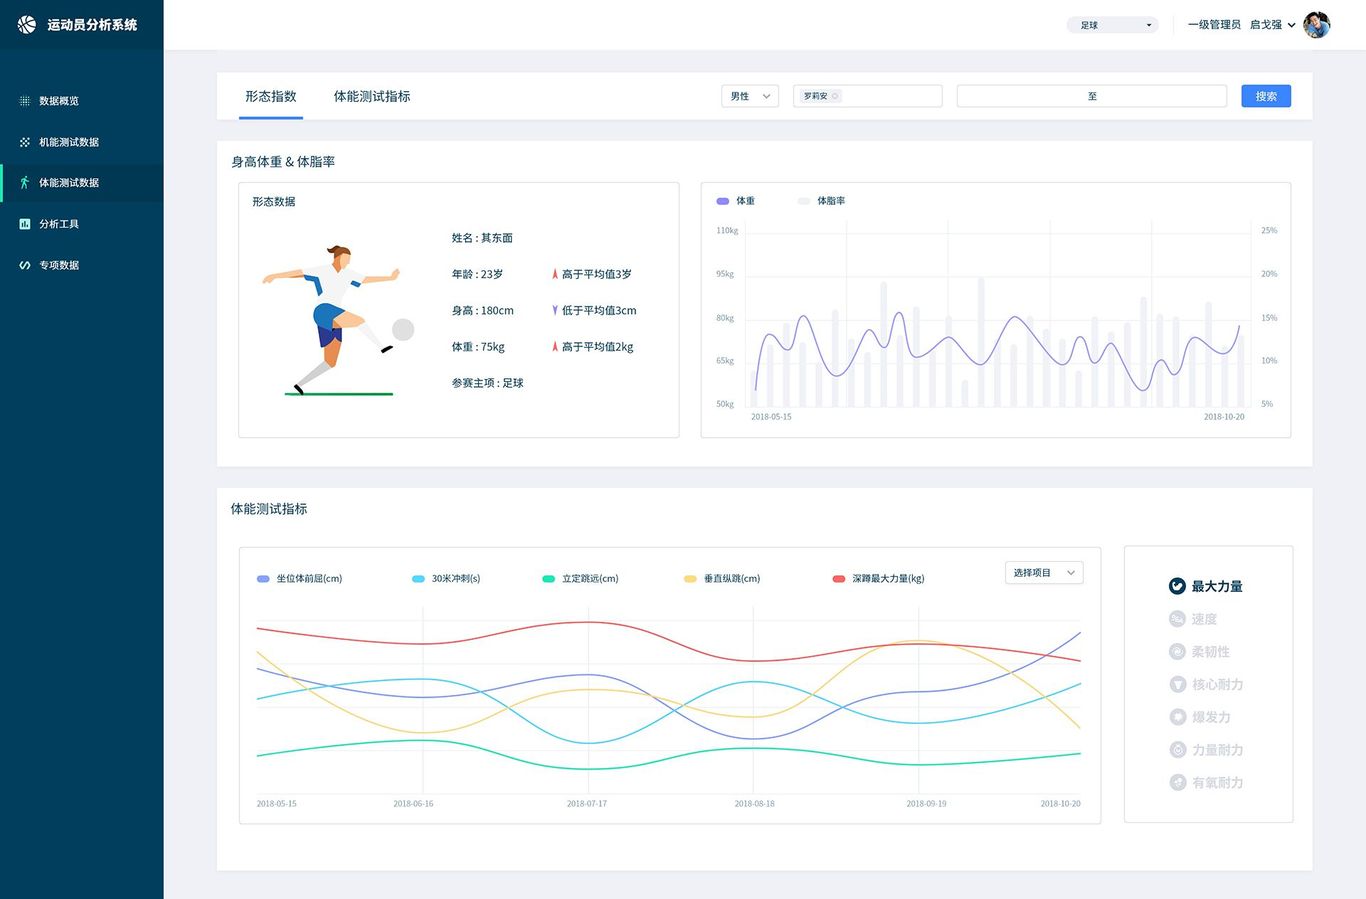Click the 速度 icon in category list

point(1178,619)
